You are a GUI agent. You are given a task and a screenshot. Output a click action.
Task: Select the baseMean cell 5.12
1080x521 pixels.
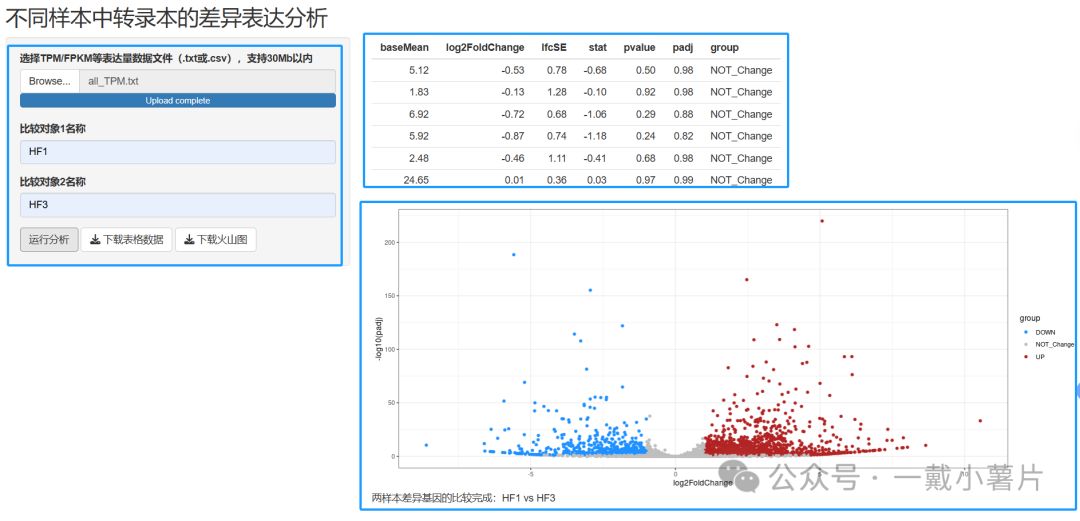(419, 70)
